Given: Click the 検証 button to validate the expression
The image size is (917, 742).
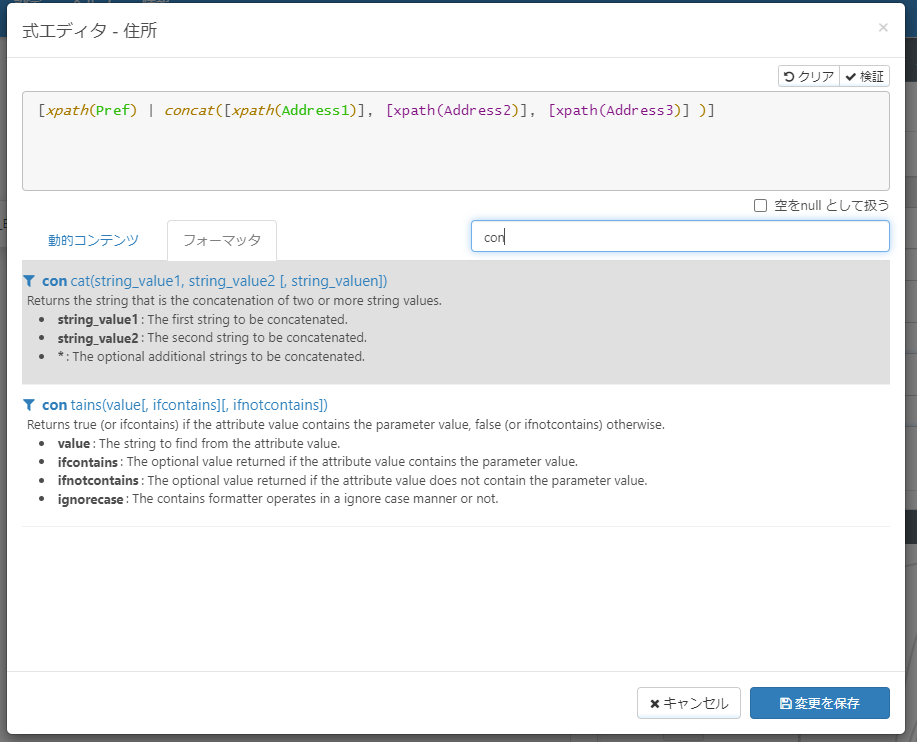Looking at the screenshot, I should tap(864, 77).
